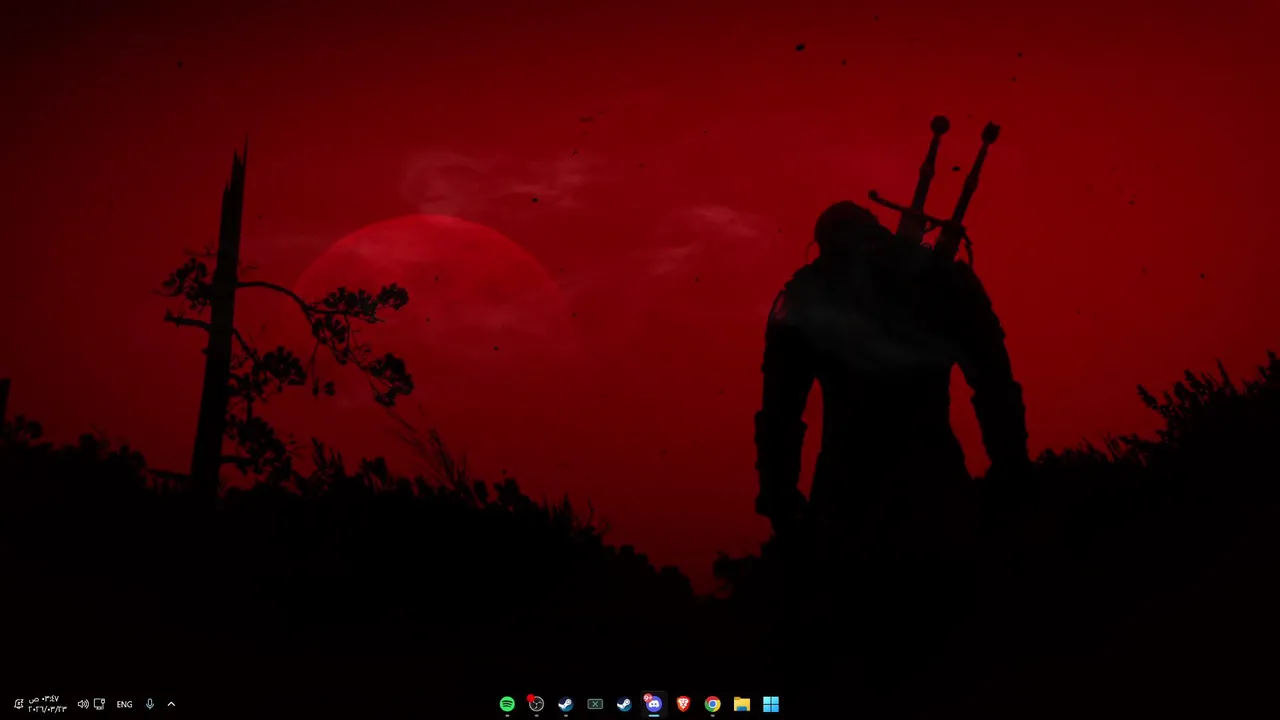Click the Steam icon beside Discord
Image resolution: width=1280 pixels, height=720 pixels.
tap(624, 704)
